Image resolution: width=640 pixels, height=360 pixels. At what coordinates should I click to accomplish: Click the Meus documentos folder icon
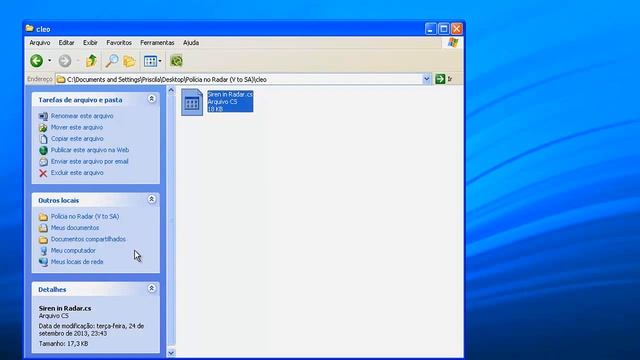pyautogui.click(x=43, y=228)
